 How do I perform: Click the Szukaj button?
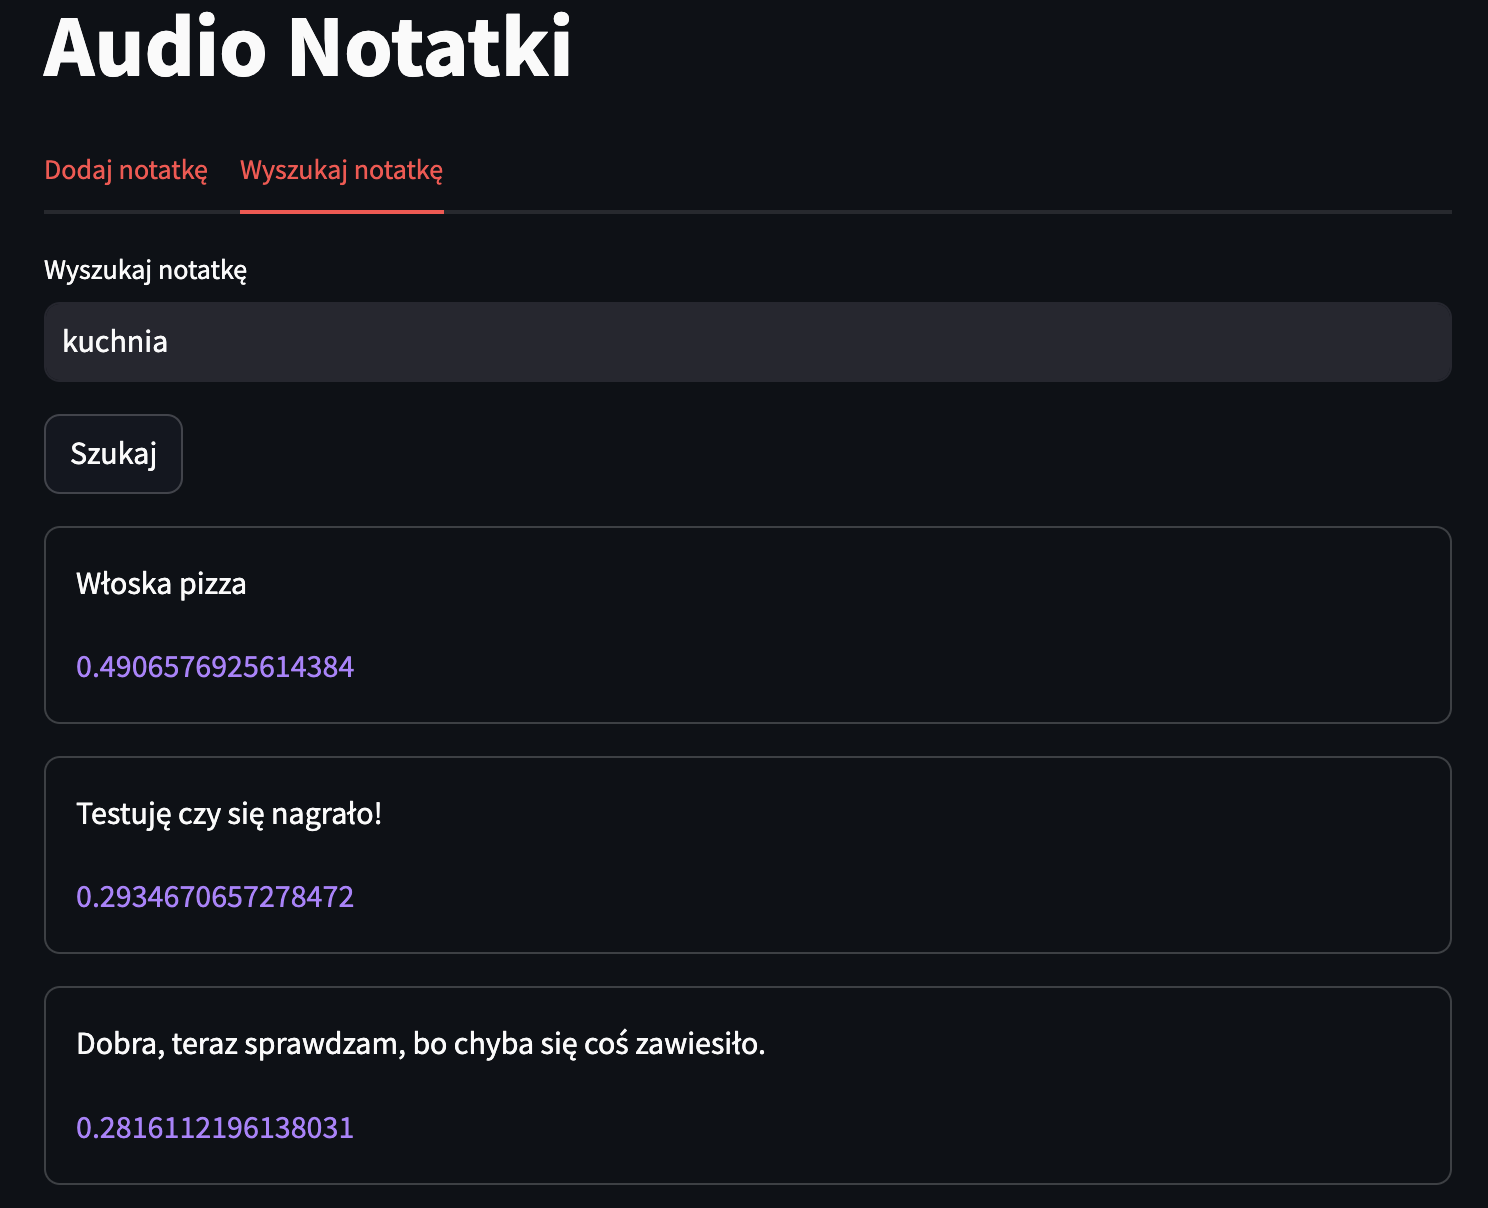tap(113, 454)
